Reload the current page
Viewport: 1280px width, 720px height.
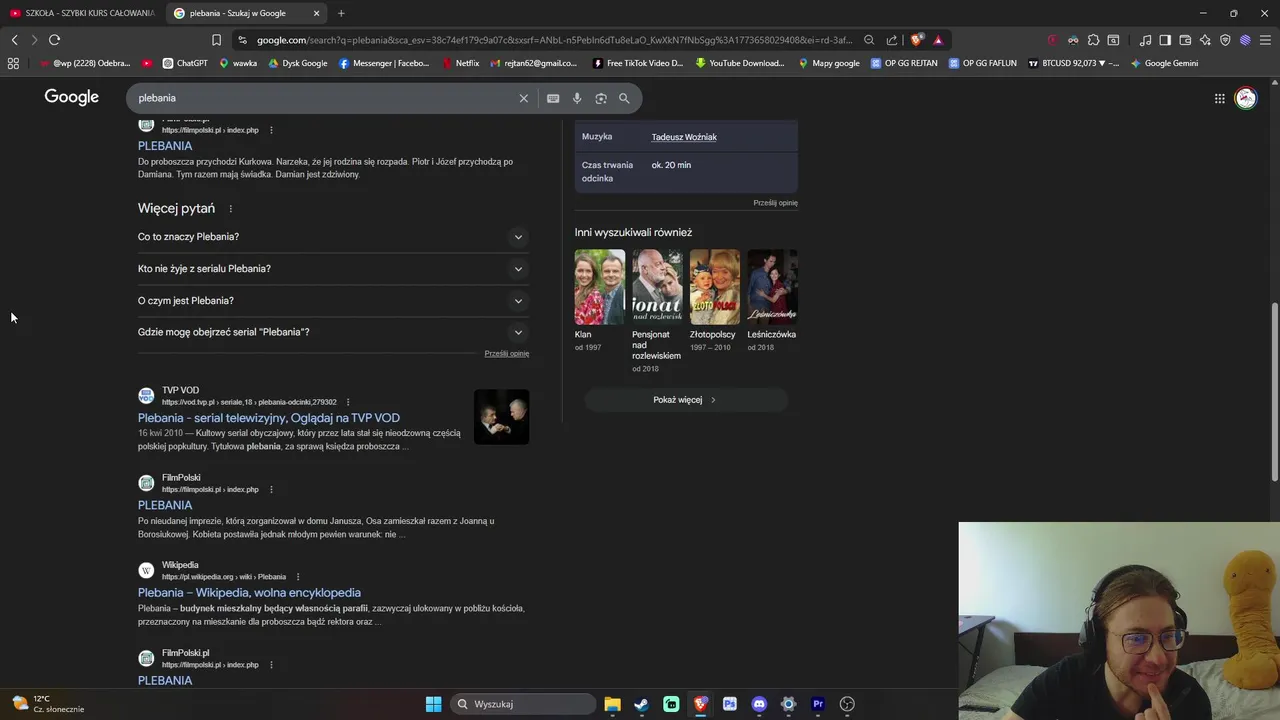[54, 40]
